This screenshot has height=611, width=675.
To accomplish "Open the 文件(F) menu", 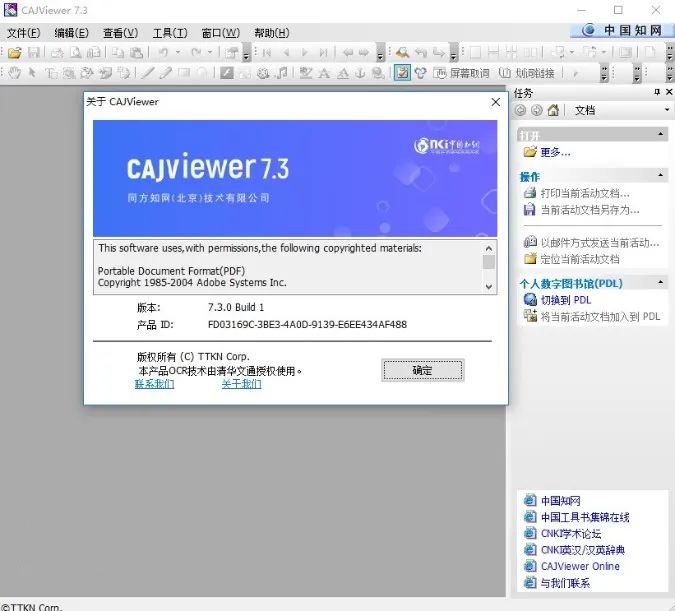I will [x=23, y=33].
